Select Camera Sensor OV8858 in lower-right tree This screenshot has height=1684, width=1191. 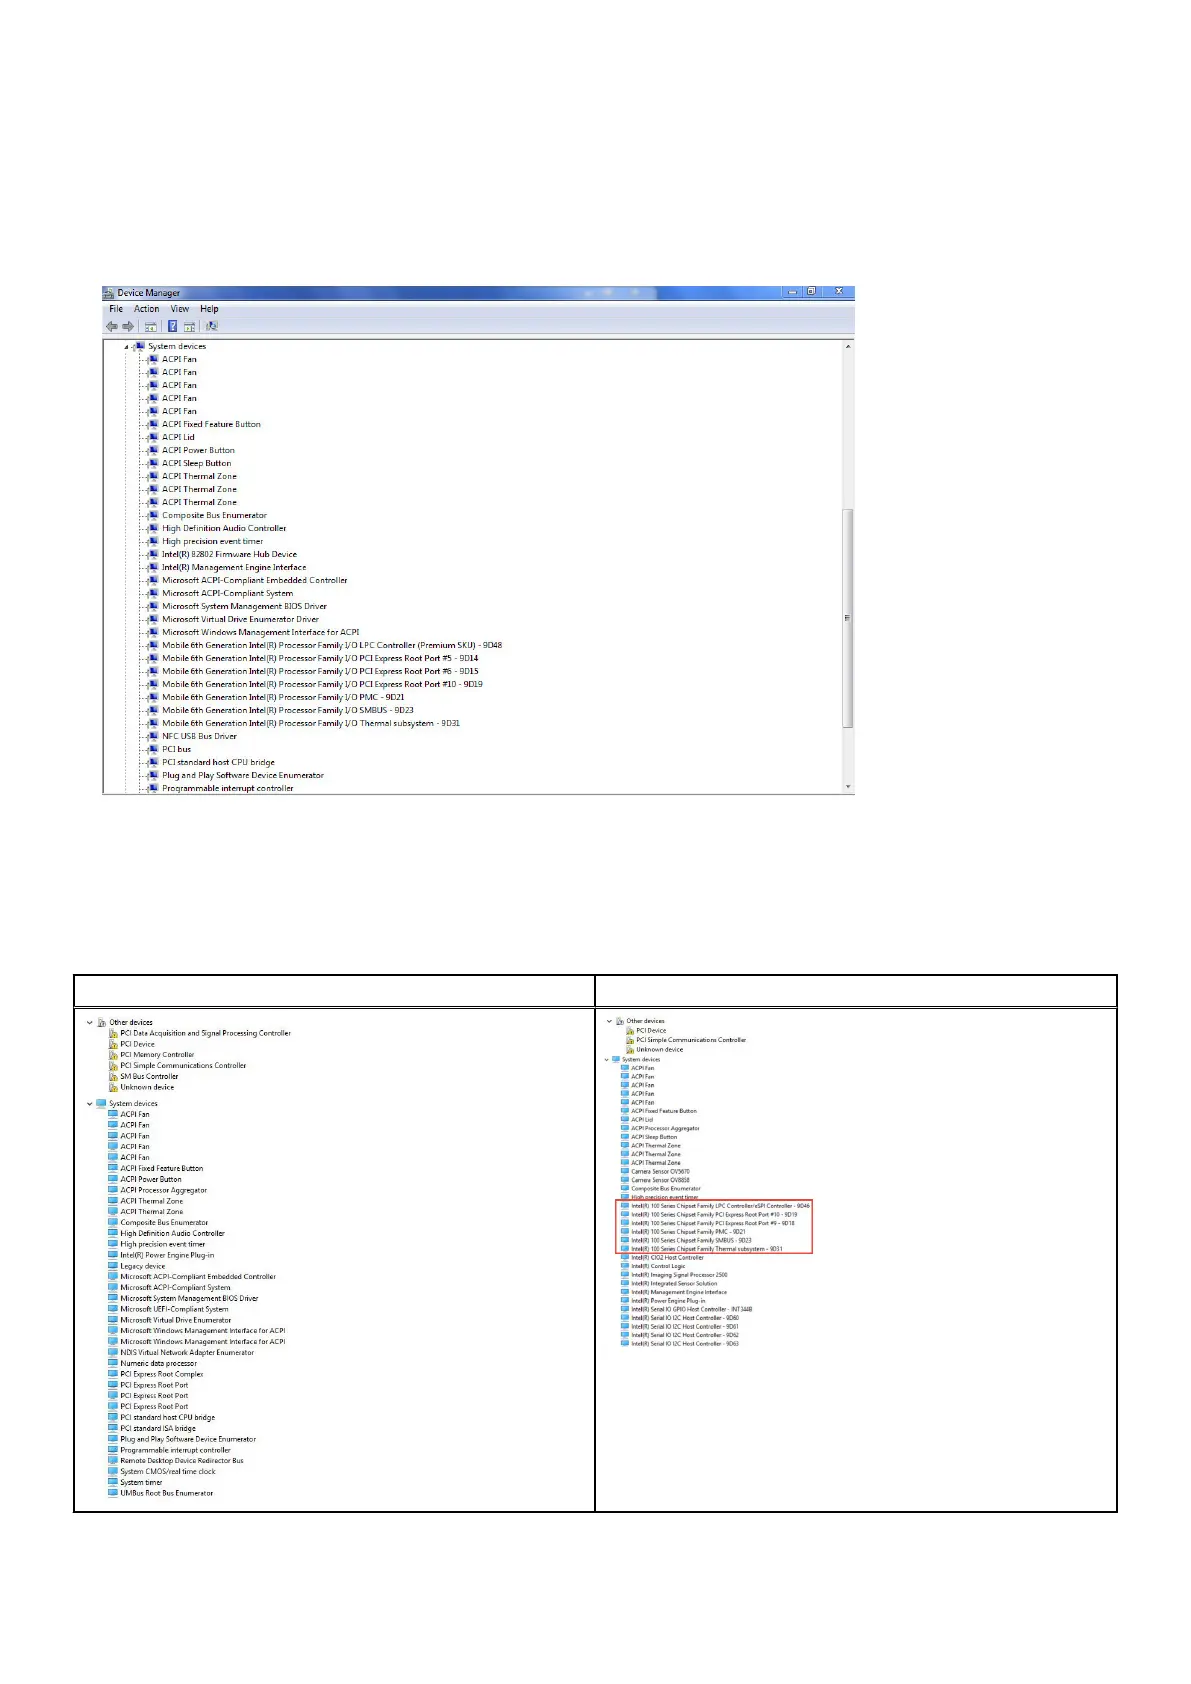[x=660, y=1180]
